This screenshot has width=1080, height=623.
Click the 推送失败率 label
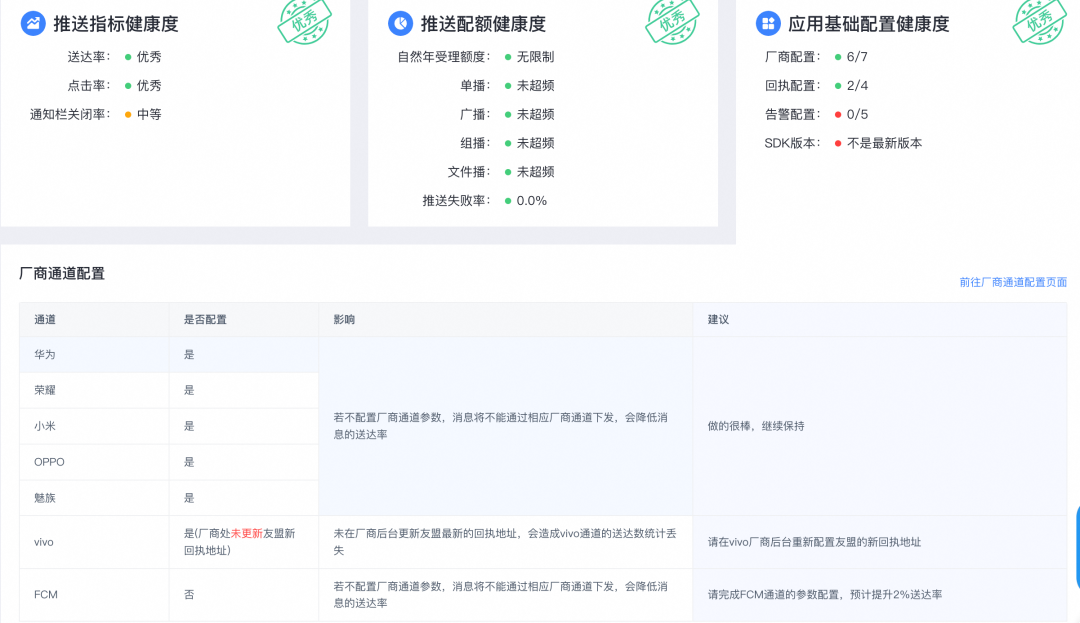456,201
